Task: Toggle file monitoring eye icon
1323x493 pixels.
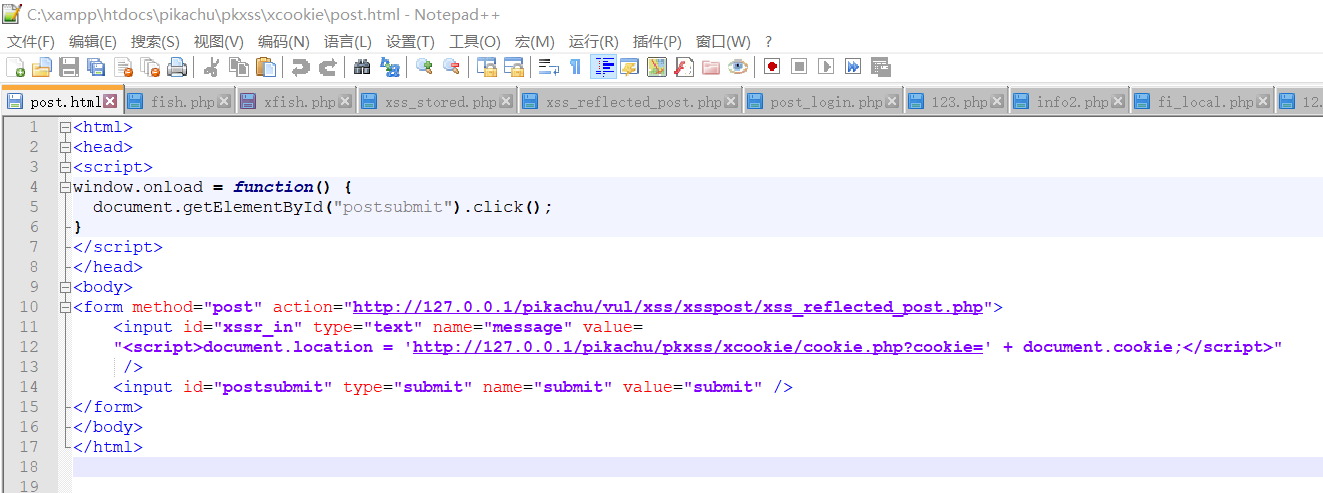Action: [737, 67]
